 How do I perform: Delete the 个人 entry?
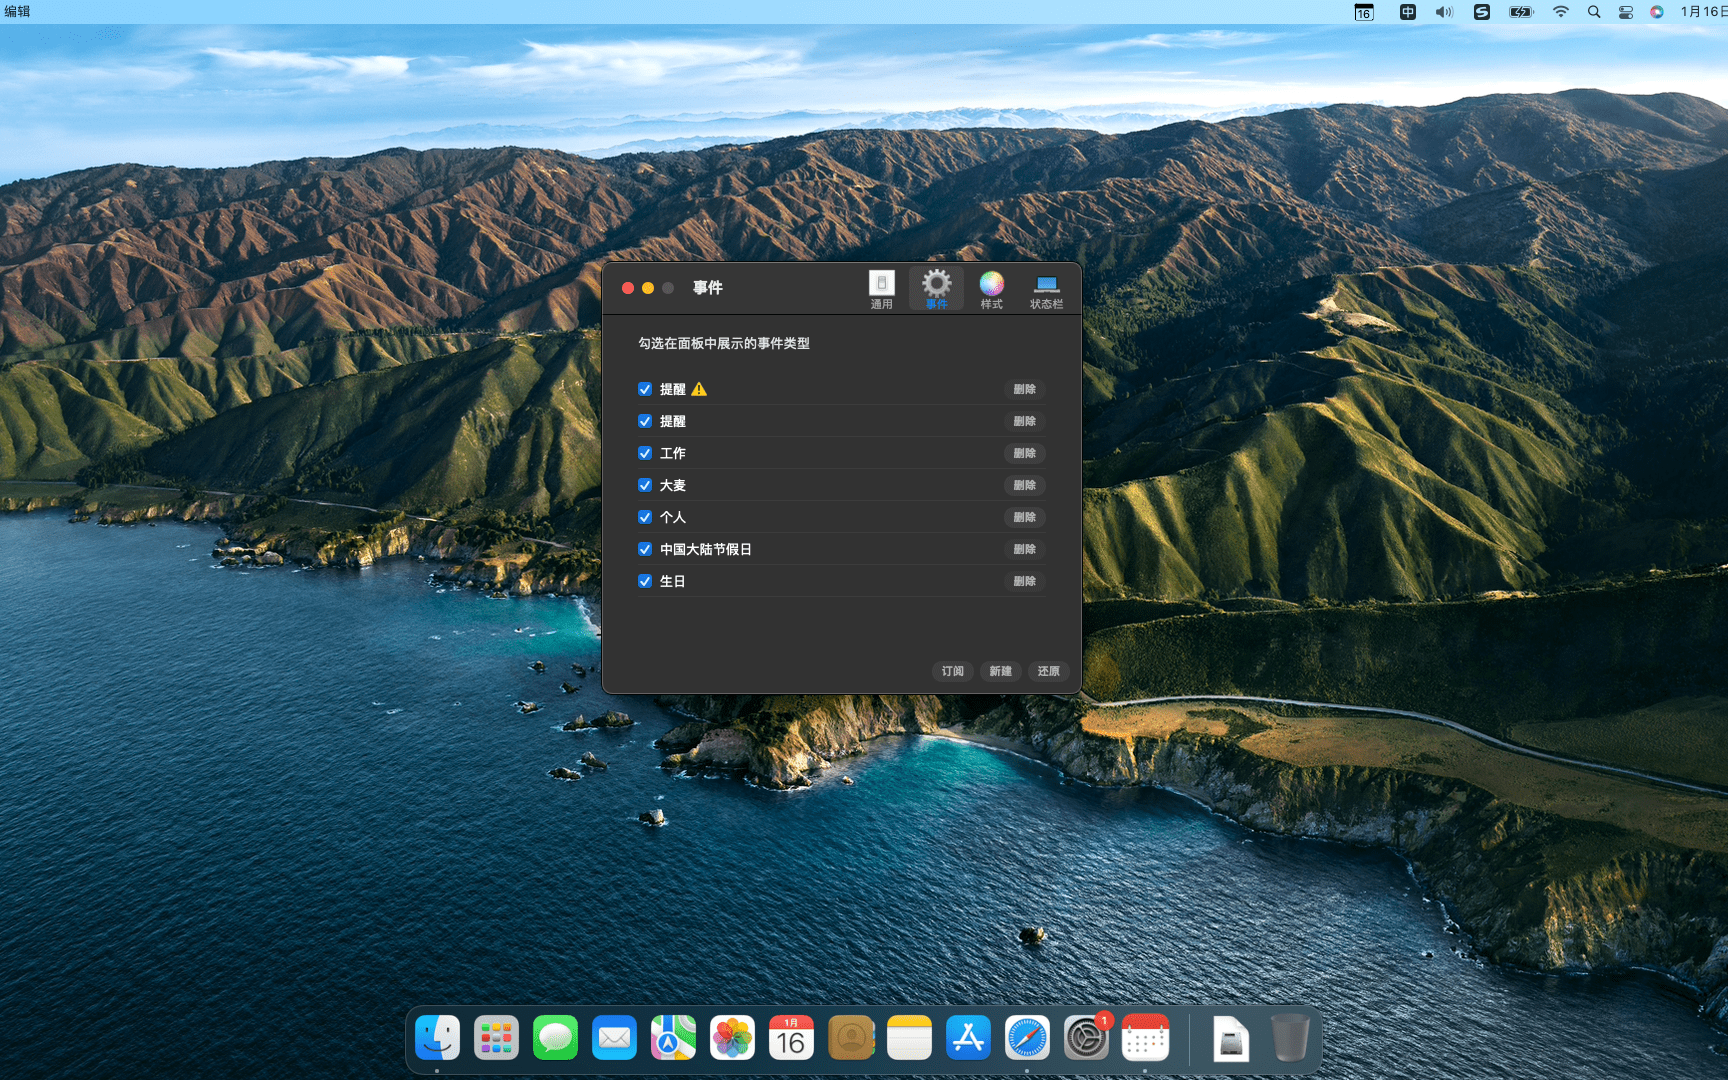coord(1024,517)
